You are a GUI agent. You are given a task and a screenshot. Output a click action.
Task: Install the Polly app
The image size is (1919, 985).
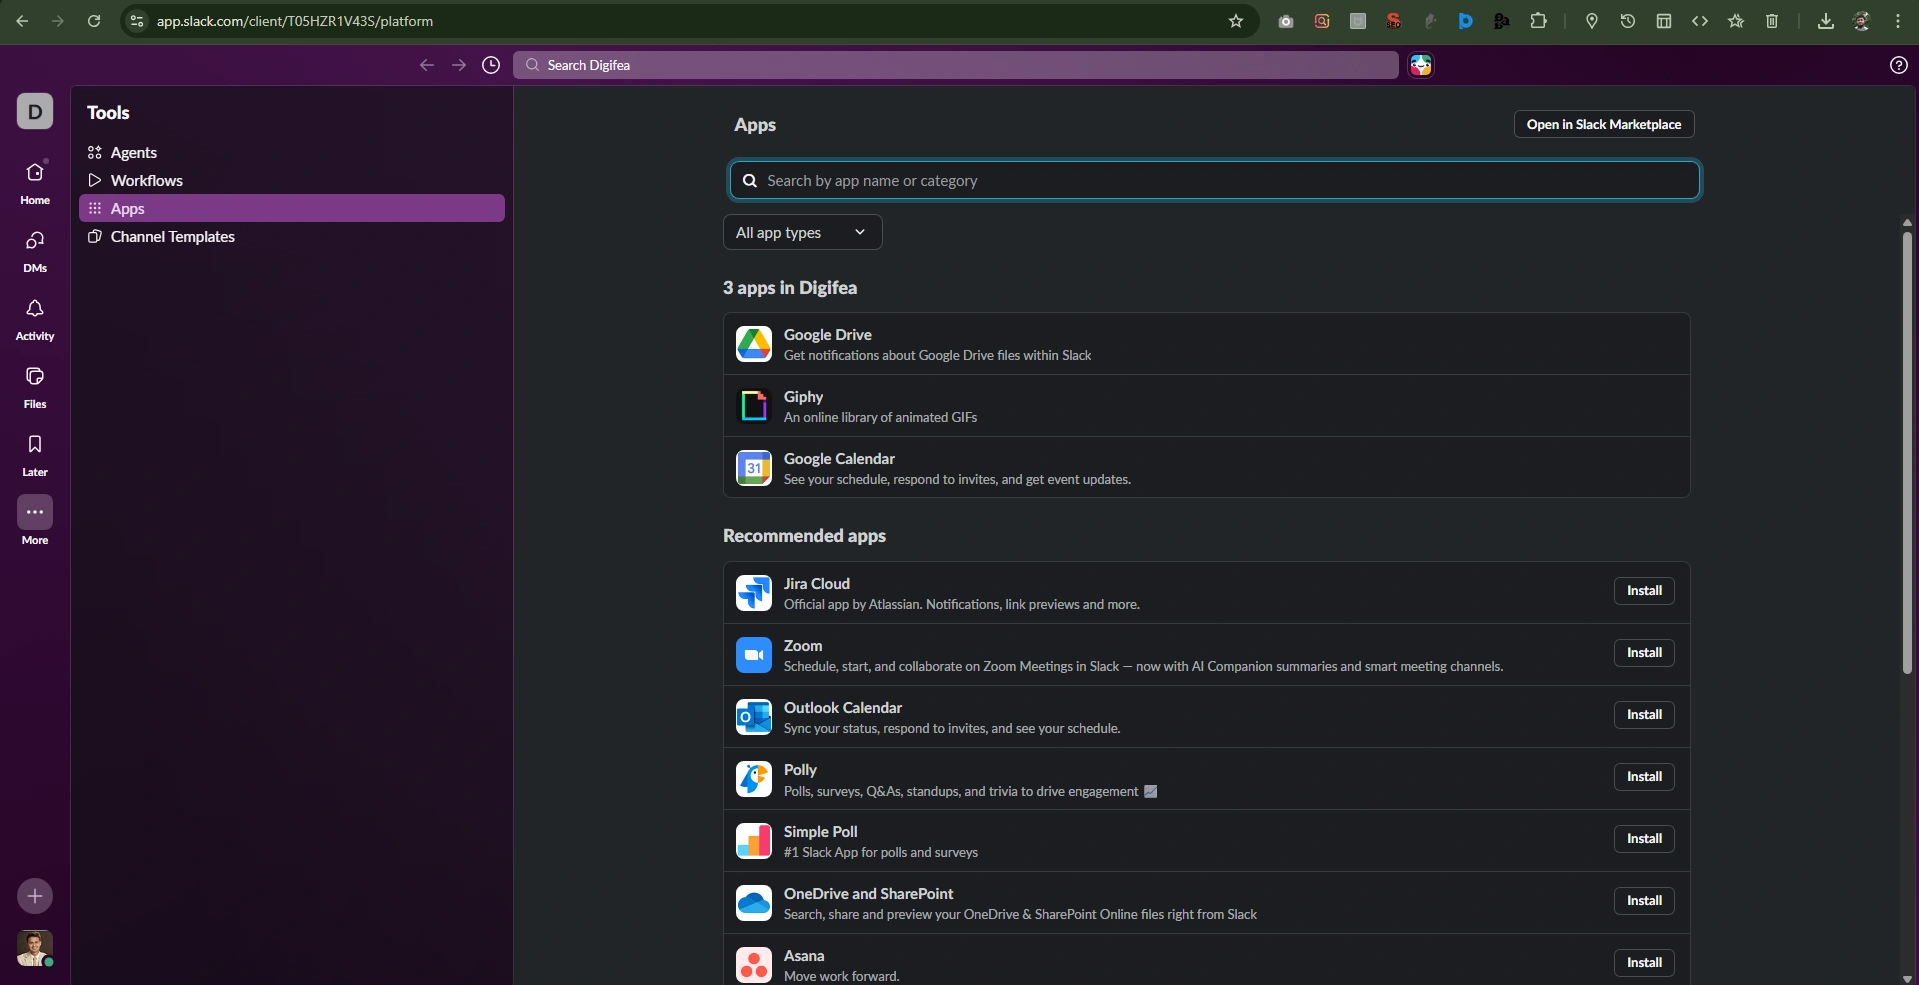point(1644,777)
